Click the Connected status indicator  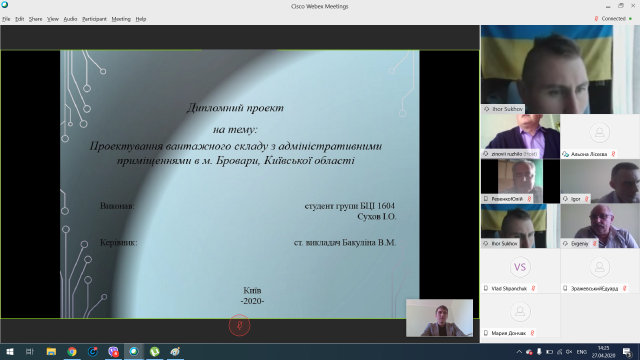(613, 19)
